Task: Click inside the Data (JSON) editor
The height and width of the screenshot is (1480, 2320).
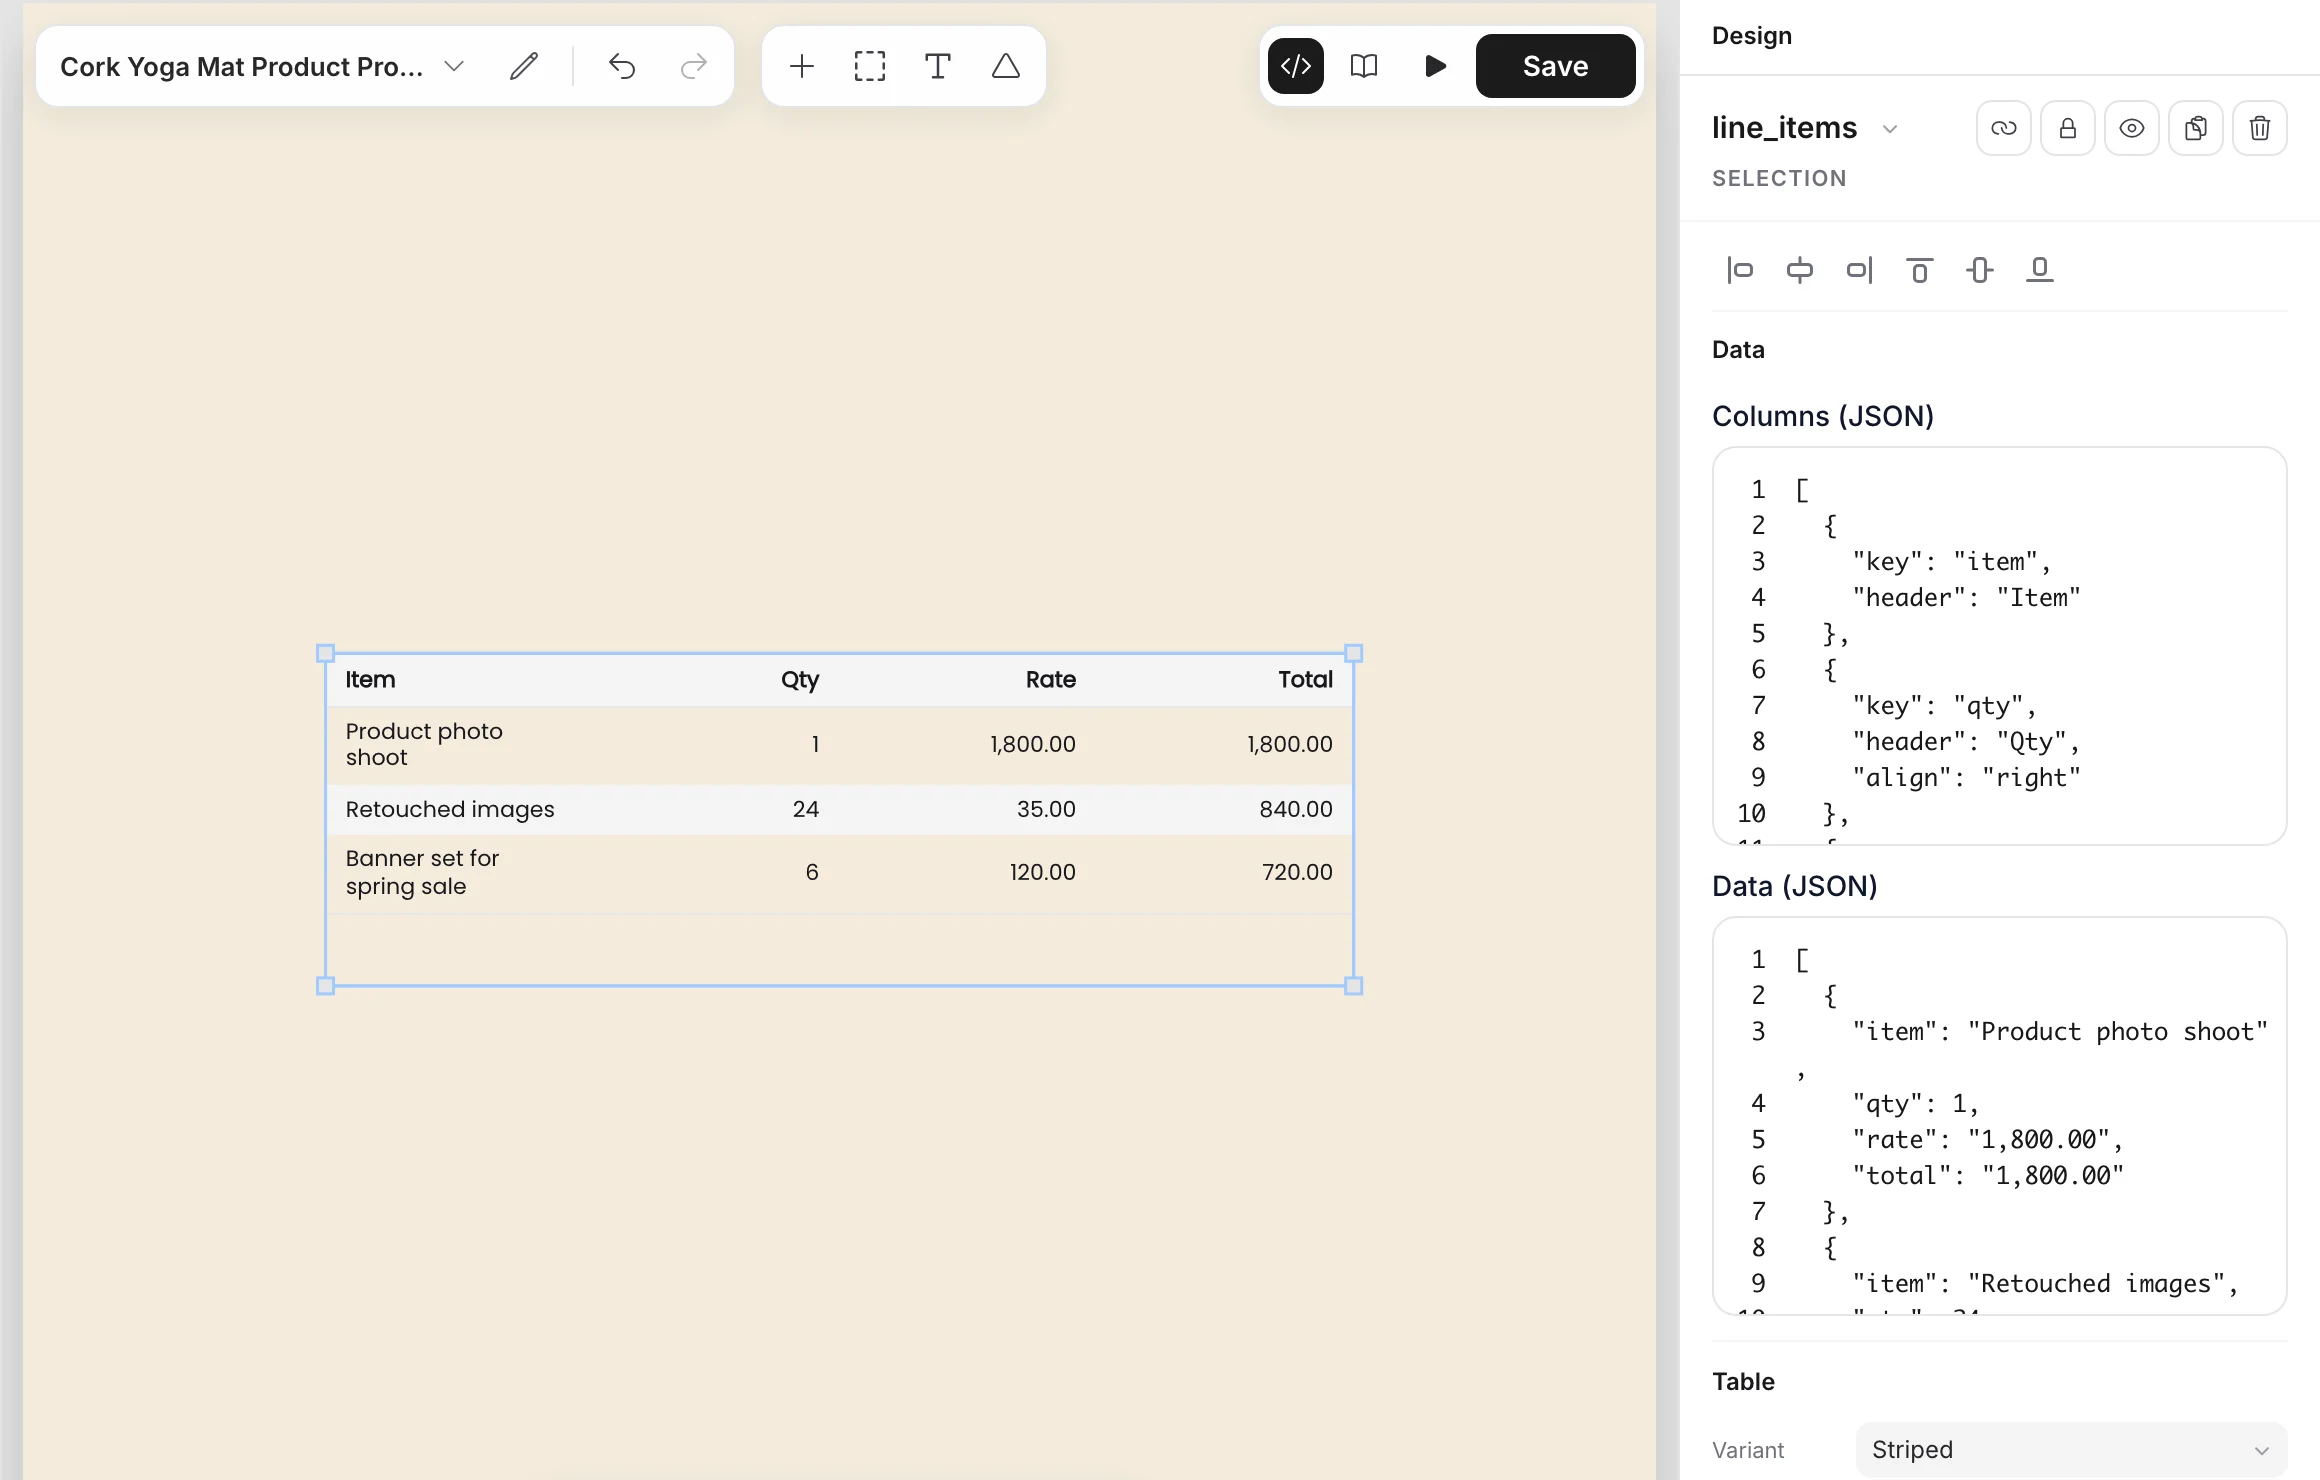Action: (x=2000, y=1116)
